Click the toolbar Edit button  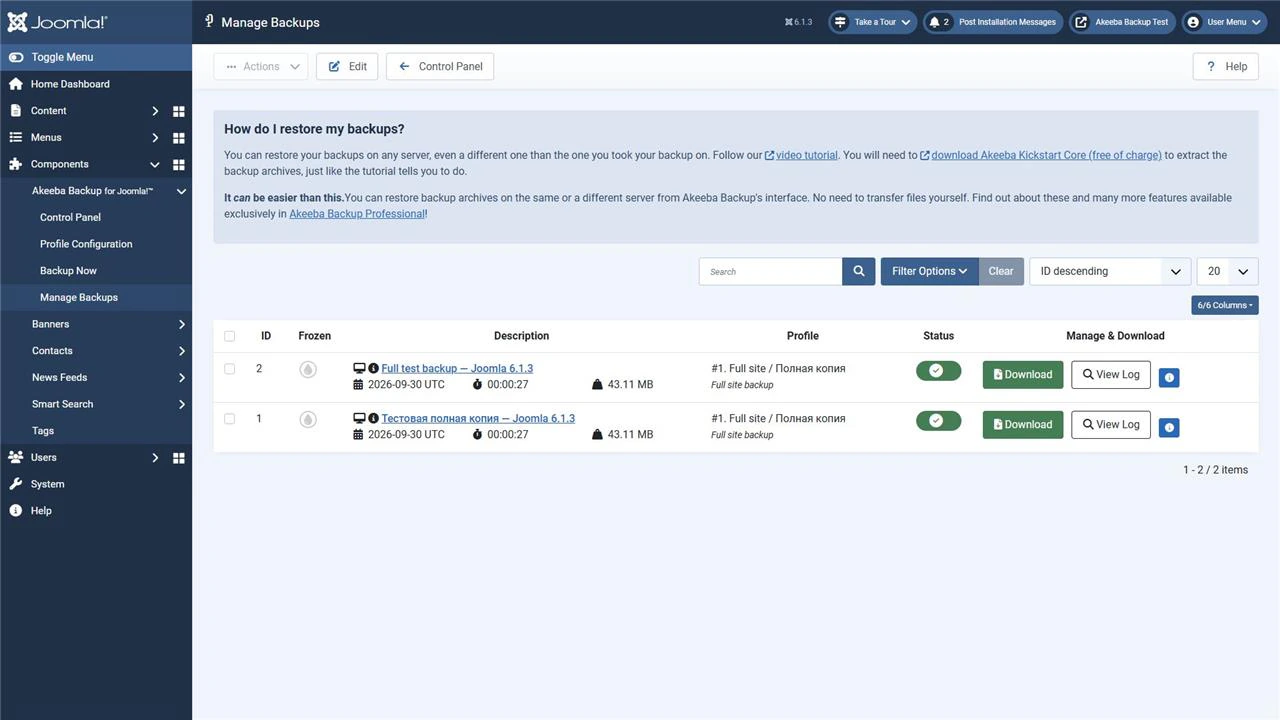(x=347, y=67)
